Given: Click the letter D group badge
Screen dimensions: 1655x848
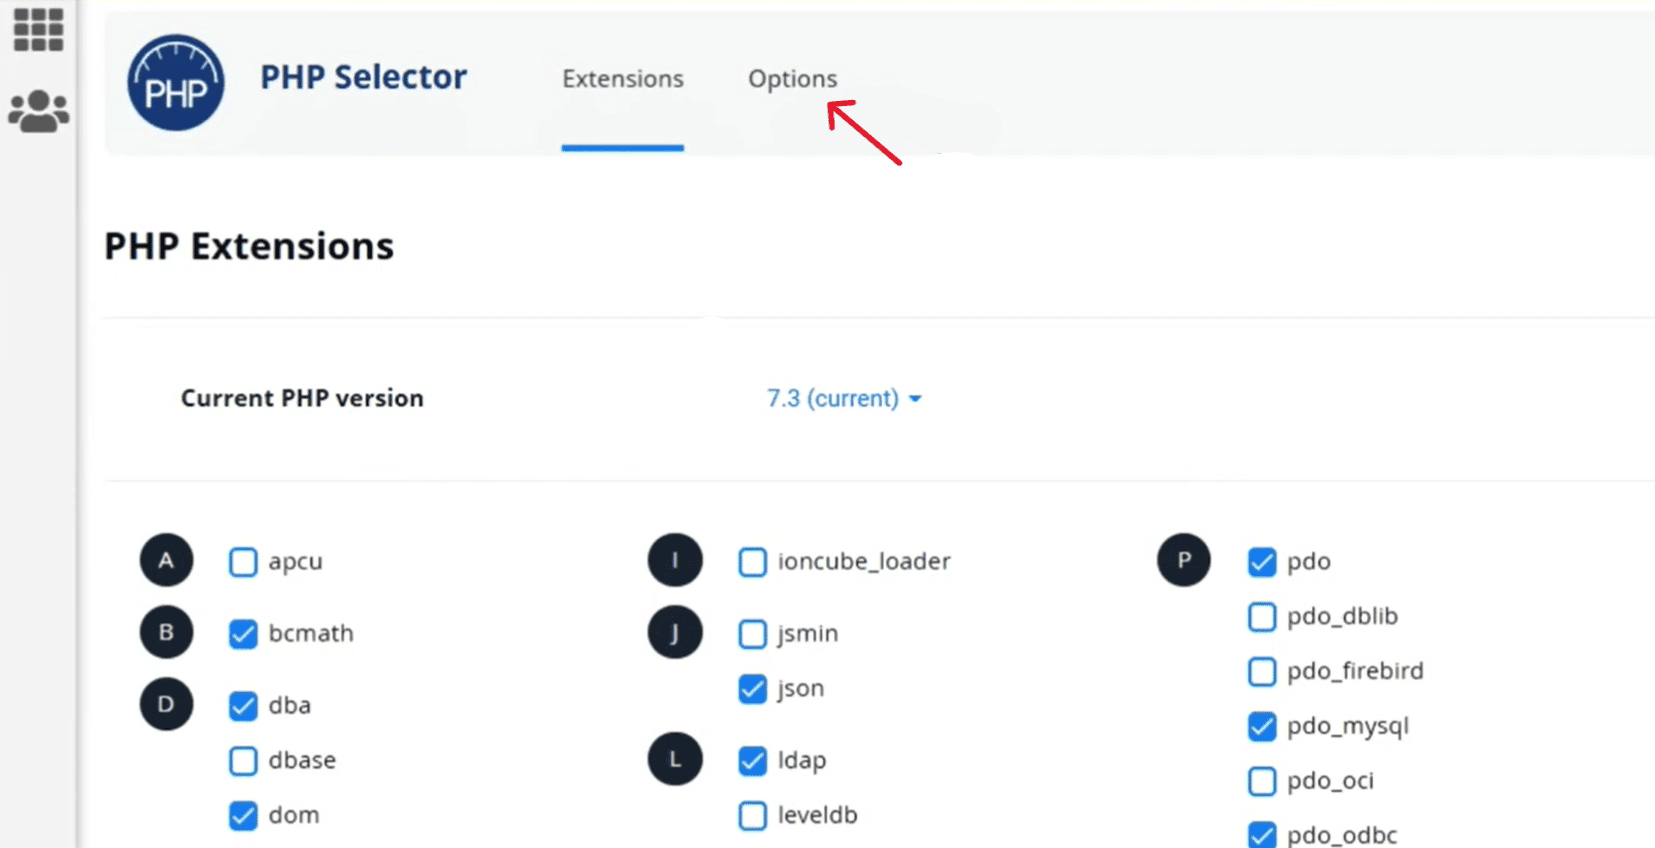Looking at the screenshot, I should tap(166, 705).
